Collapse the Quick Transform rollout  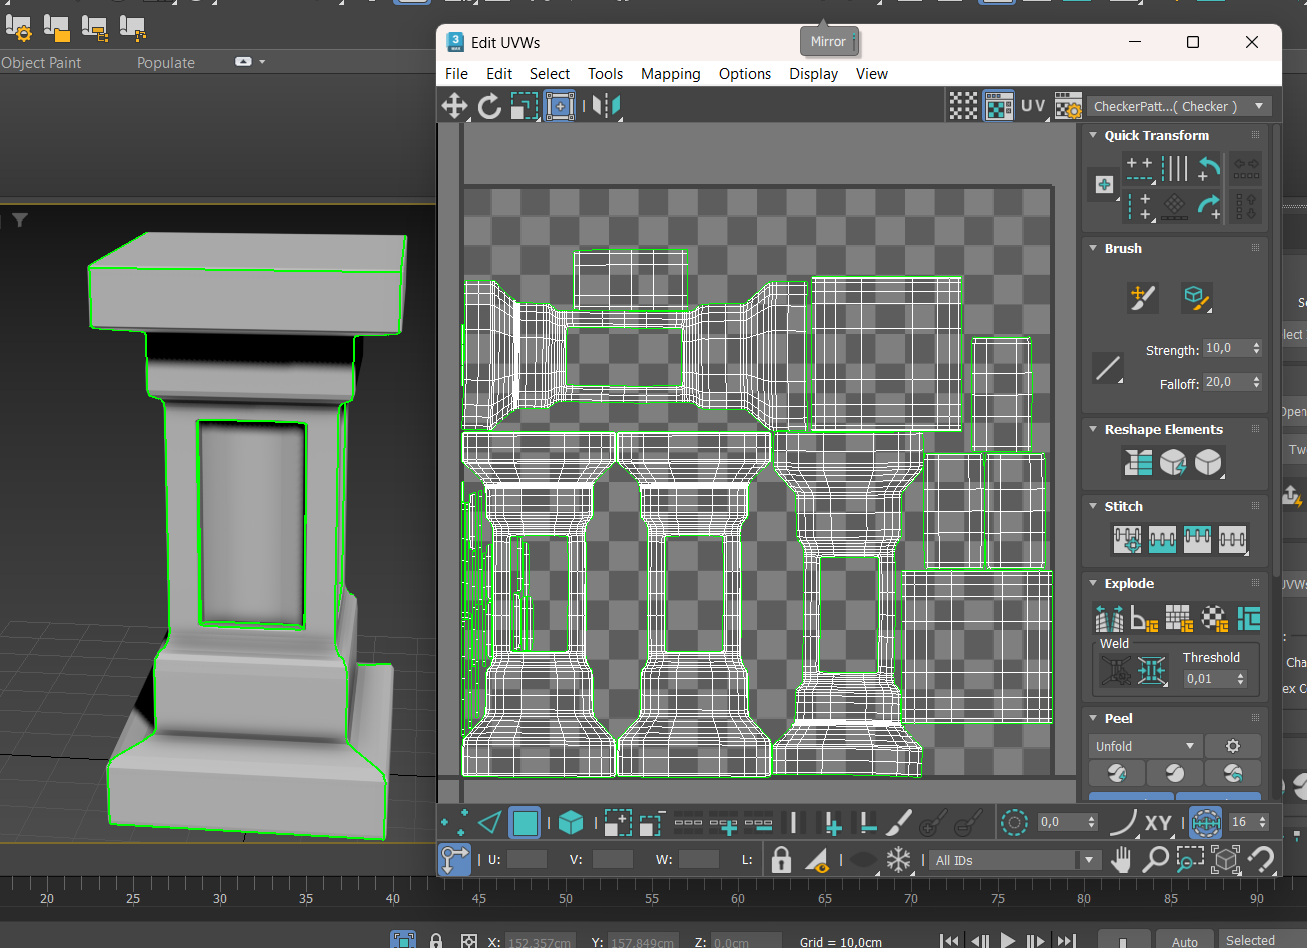(x=1095, y=135)
